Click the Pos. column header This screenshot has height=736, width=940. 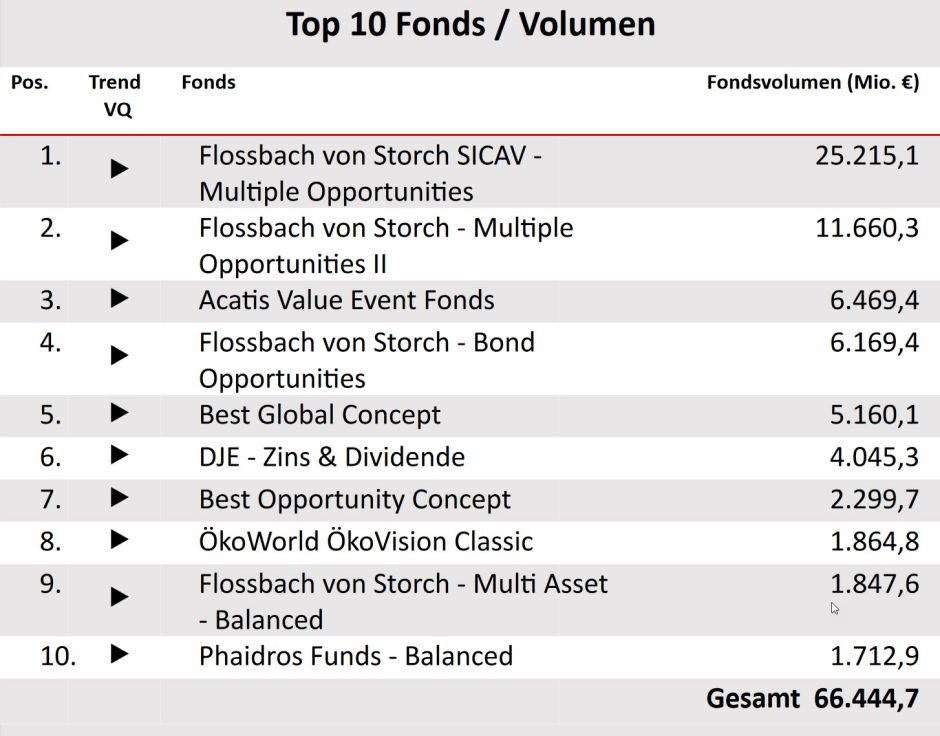click(x=30, y=83)
